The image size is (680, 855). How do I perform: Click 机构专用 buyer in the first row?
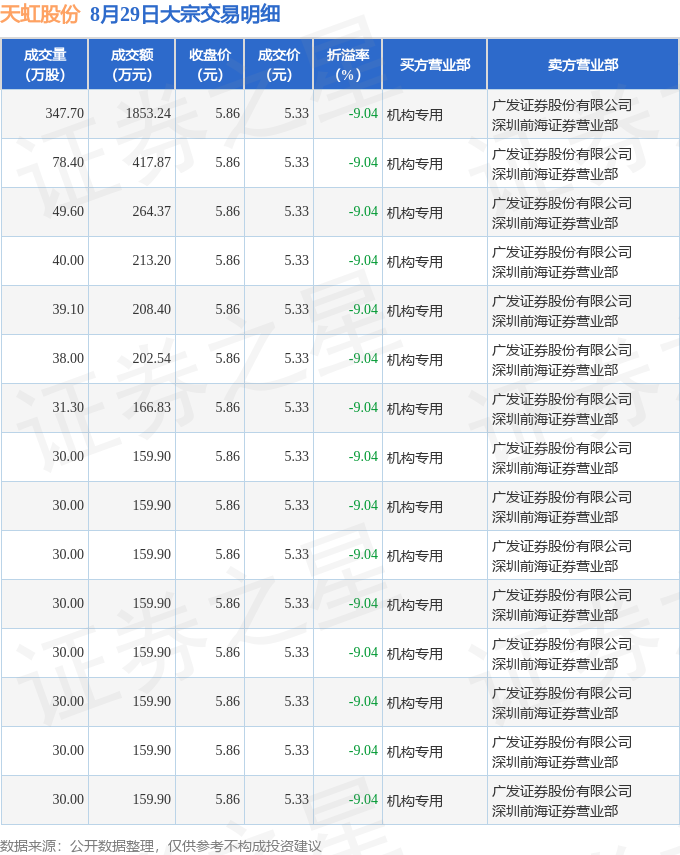(415, 114)
